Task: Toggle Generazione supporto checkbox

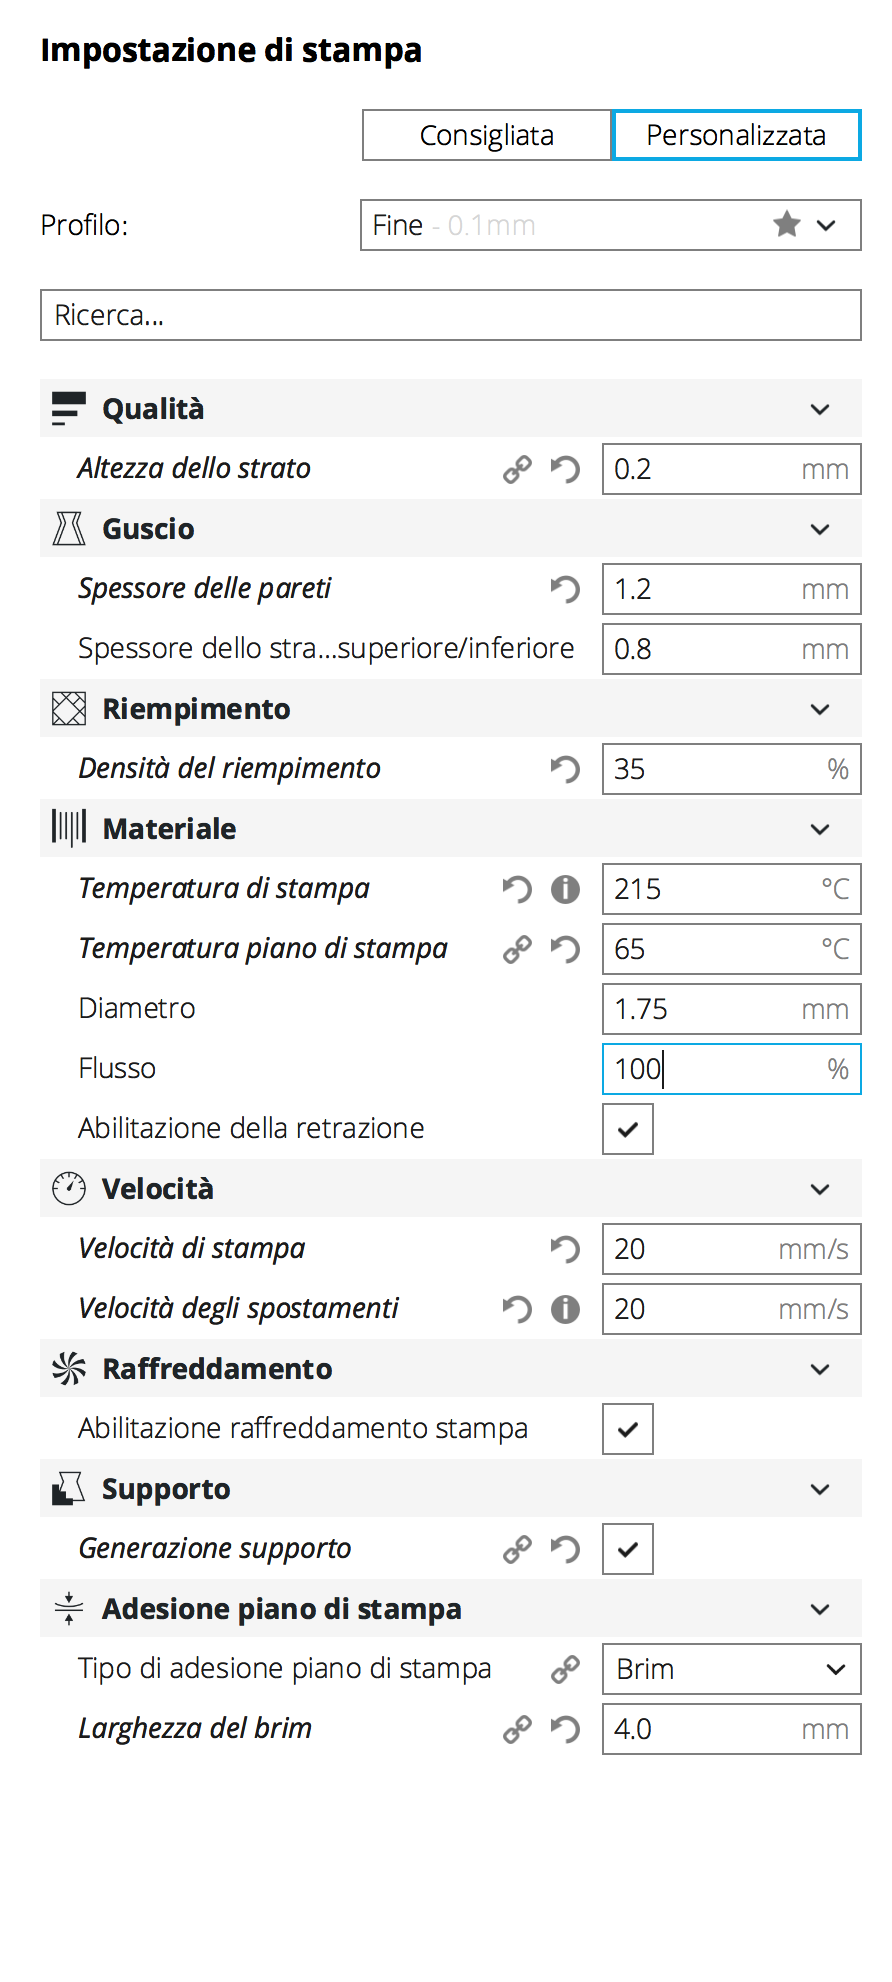Action: pos(628,1549)
